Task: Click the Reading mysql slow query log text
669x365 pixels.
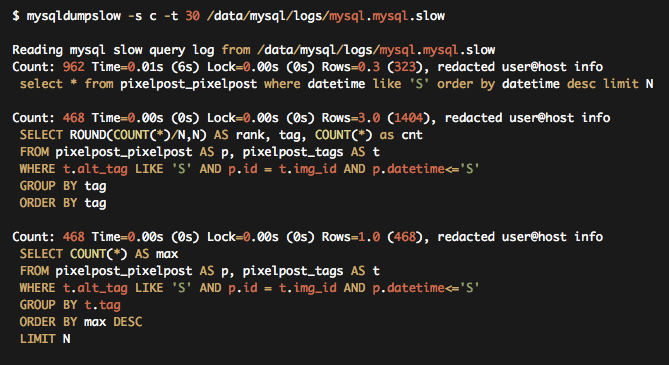Action: pyautogui.click(x=113, y=50)
